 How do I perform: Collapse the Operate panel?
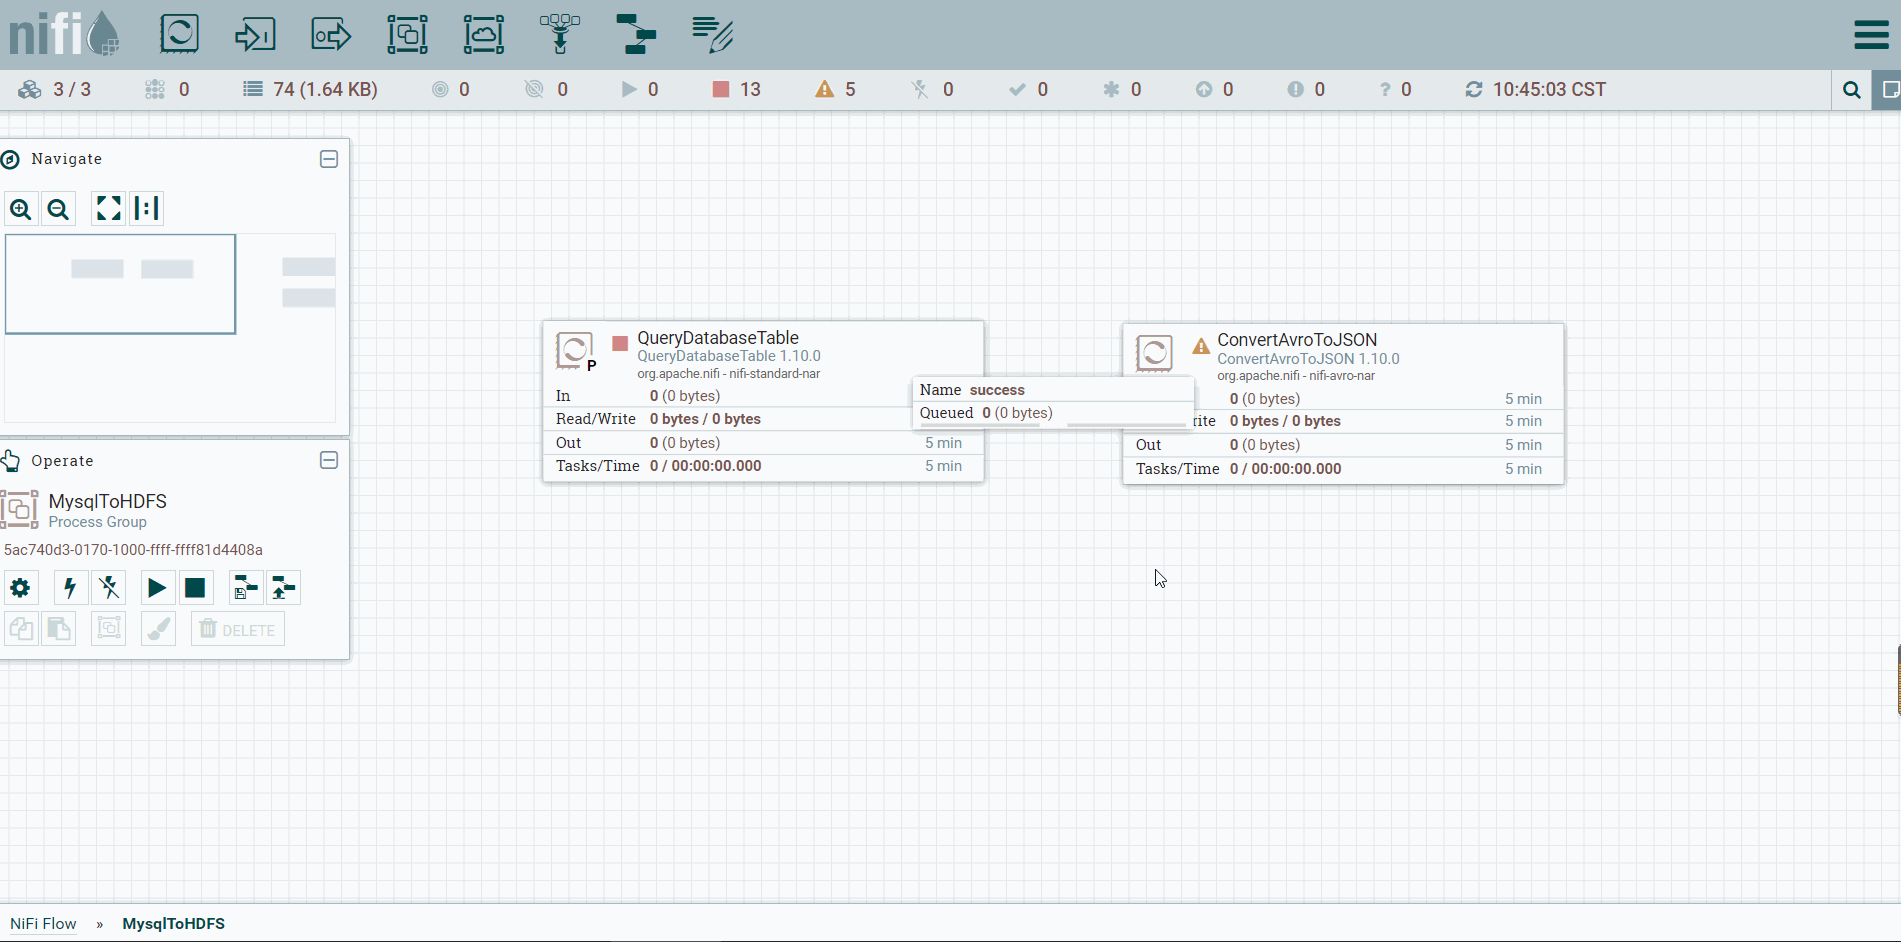pyautogui.click(x=329, y=460)
